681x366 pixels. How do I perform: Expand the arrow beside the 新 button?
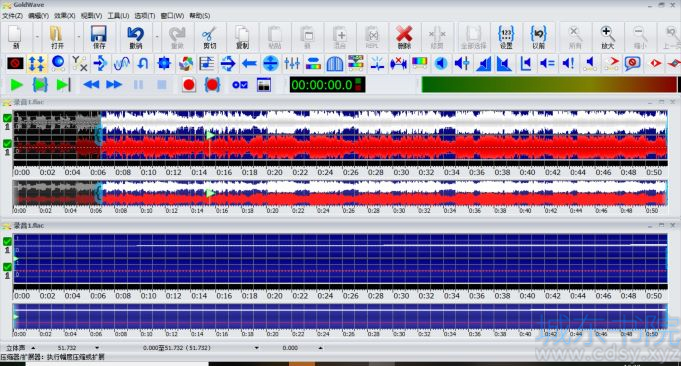coord(37,37)
